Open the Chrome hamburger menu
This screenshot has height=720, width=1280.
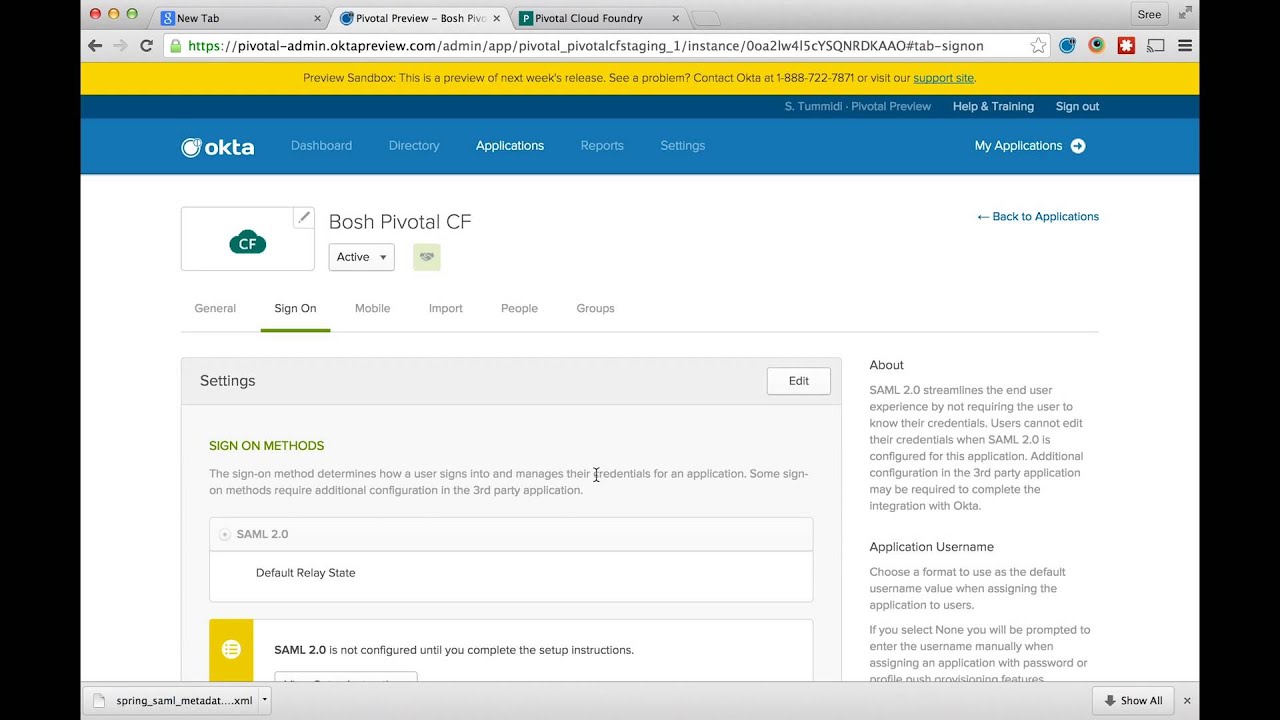pos(1185,45)
